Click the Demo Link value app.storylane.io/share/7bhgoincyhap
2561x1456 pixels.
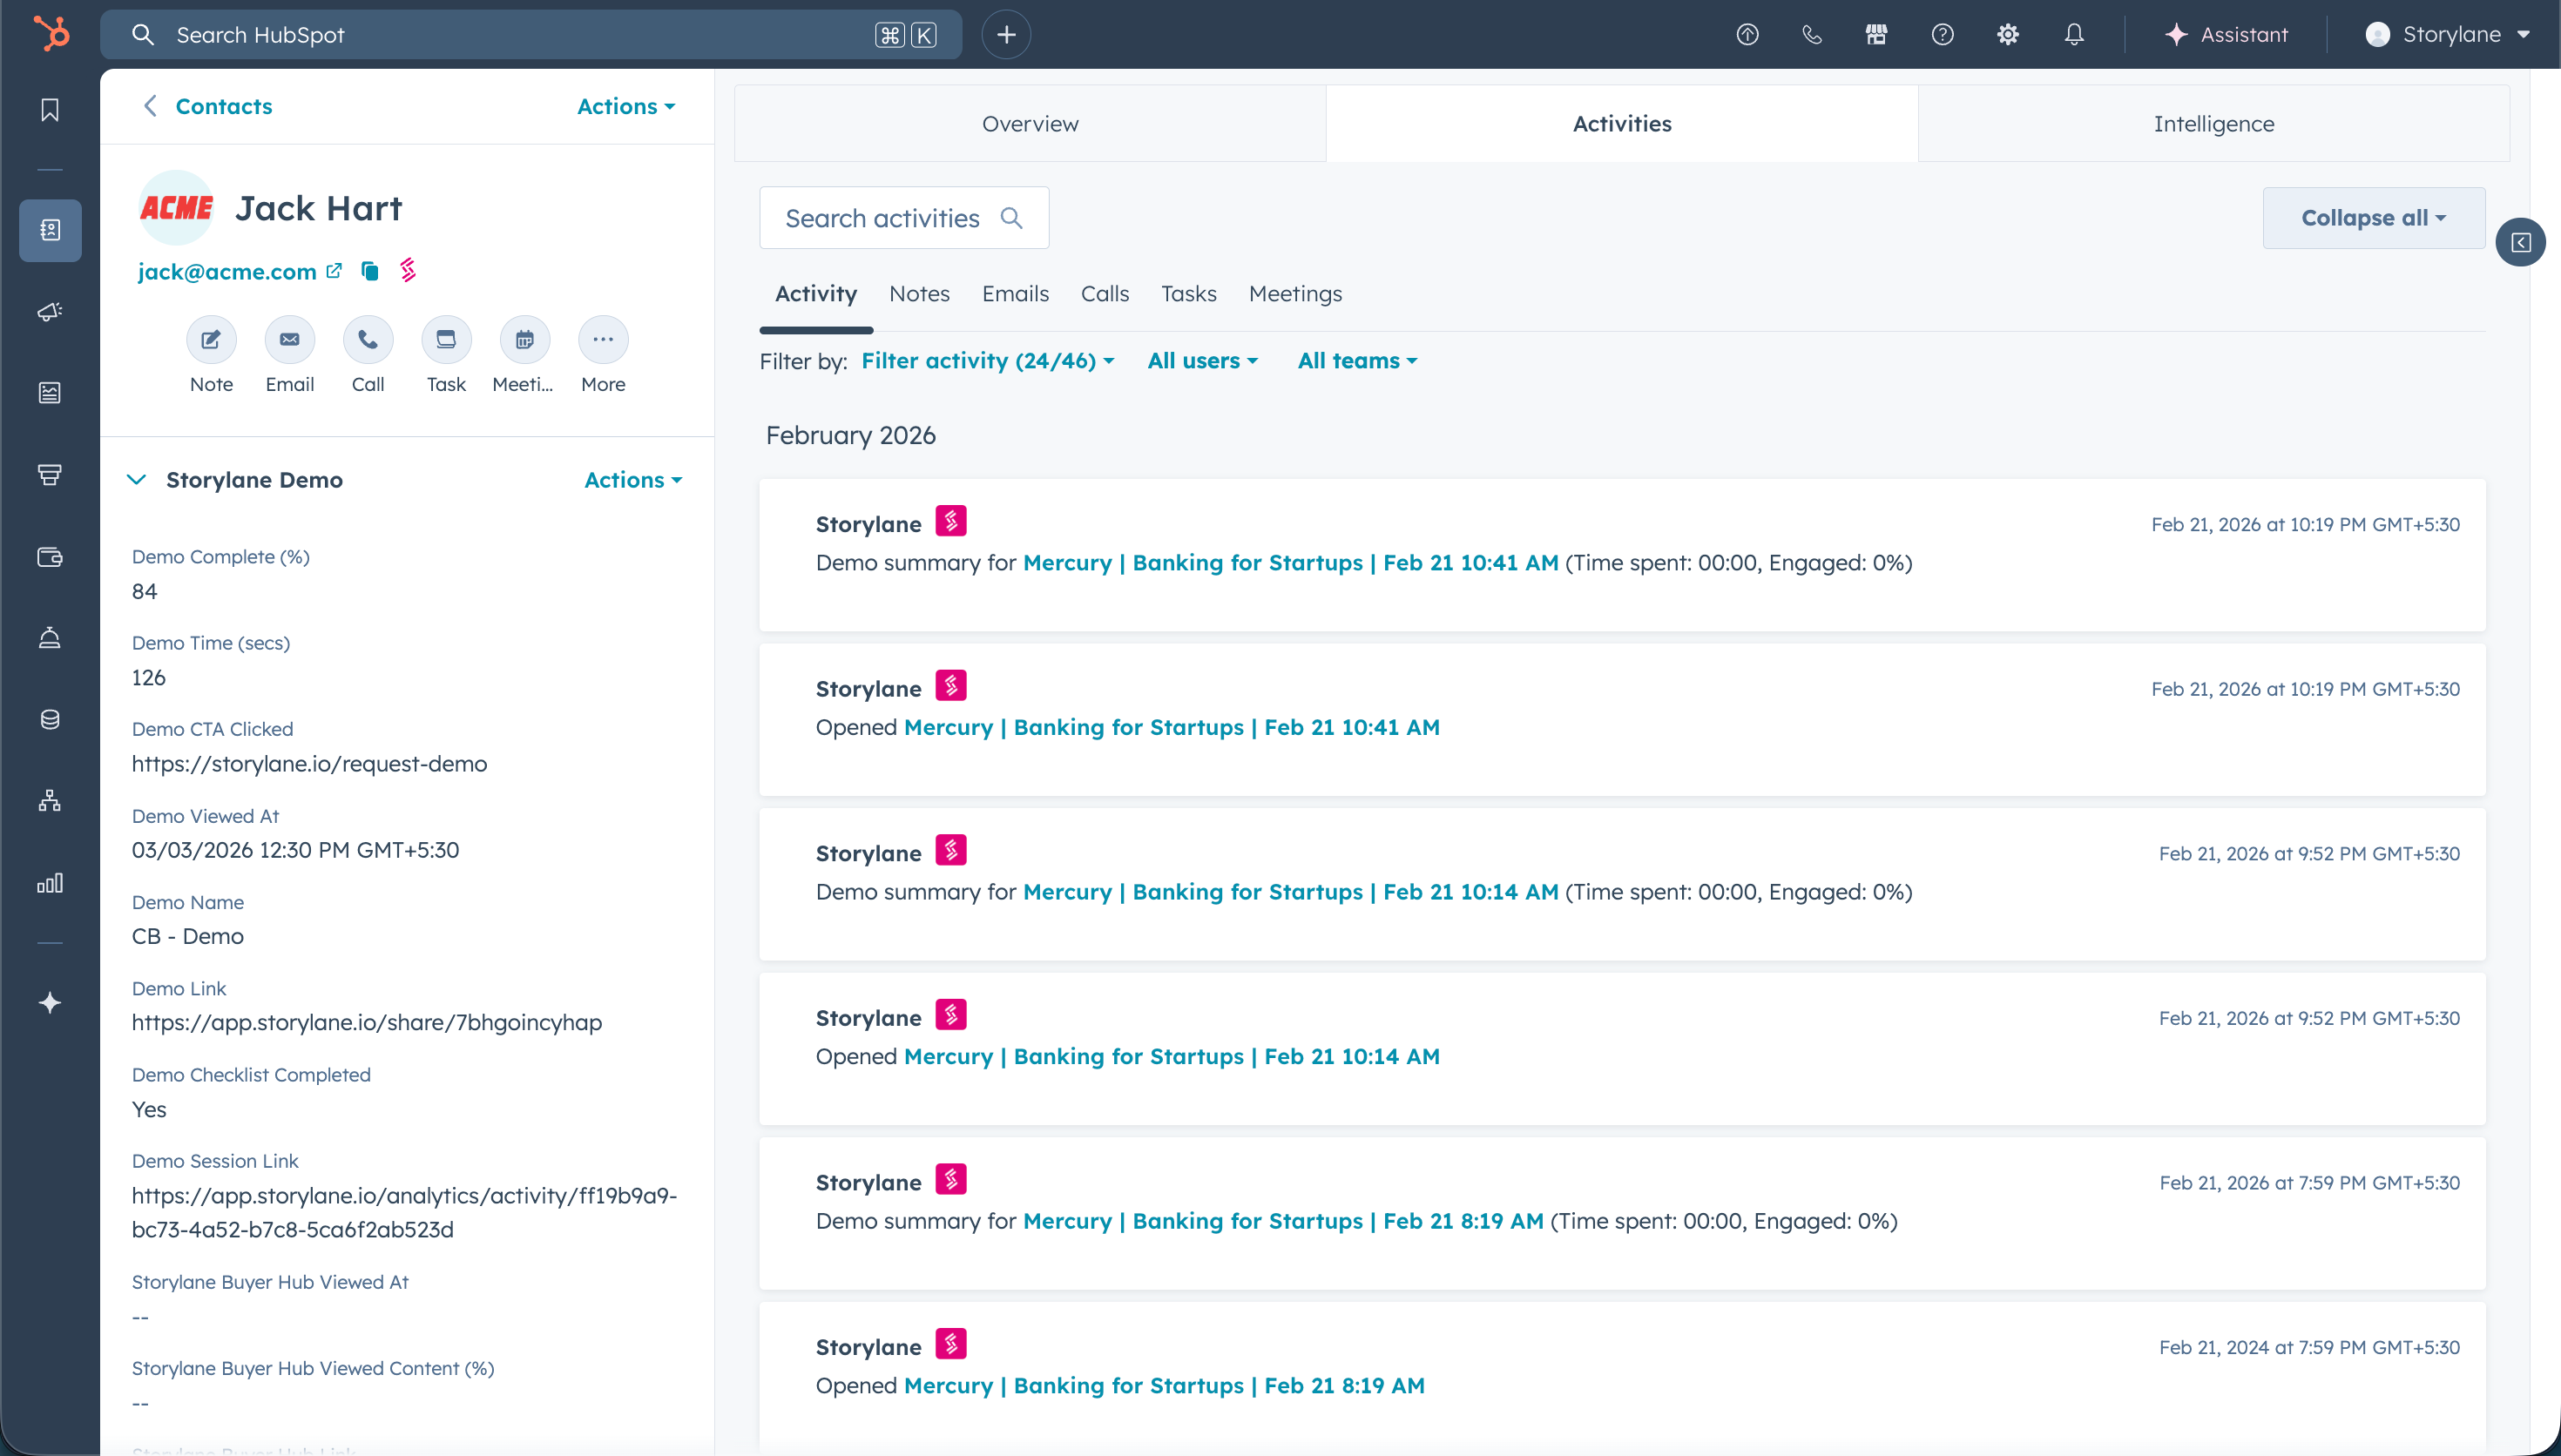pyautogui.click(x=367, y=1023)
